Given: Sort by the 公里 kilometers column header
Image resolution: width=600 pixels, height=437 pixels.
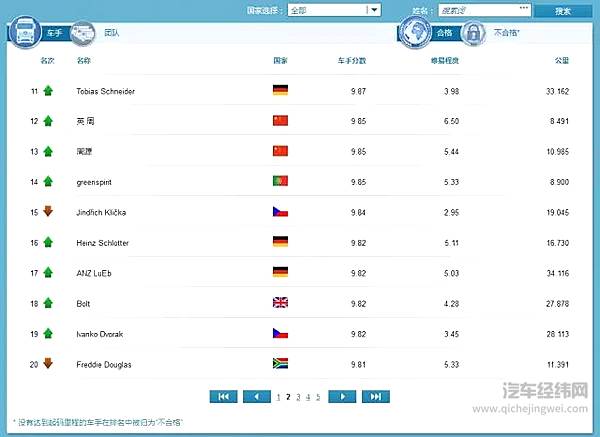Looking at the screenshot, I should 562,61.
